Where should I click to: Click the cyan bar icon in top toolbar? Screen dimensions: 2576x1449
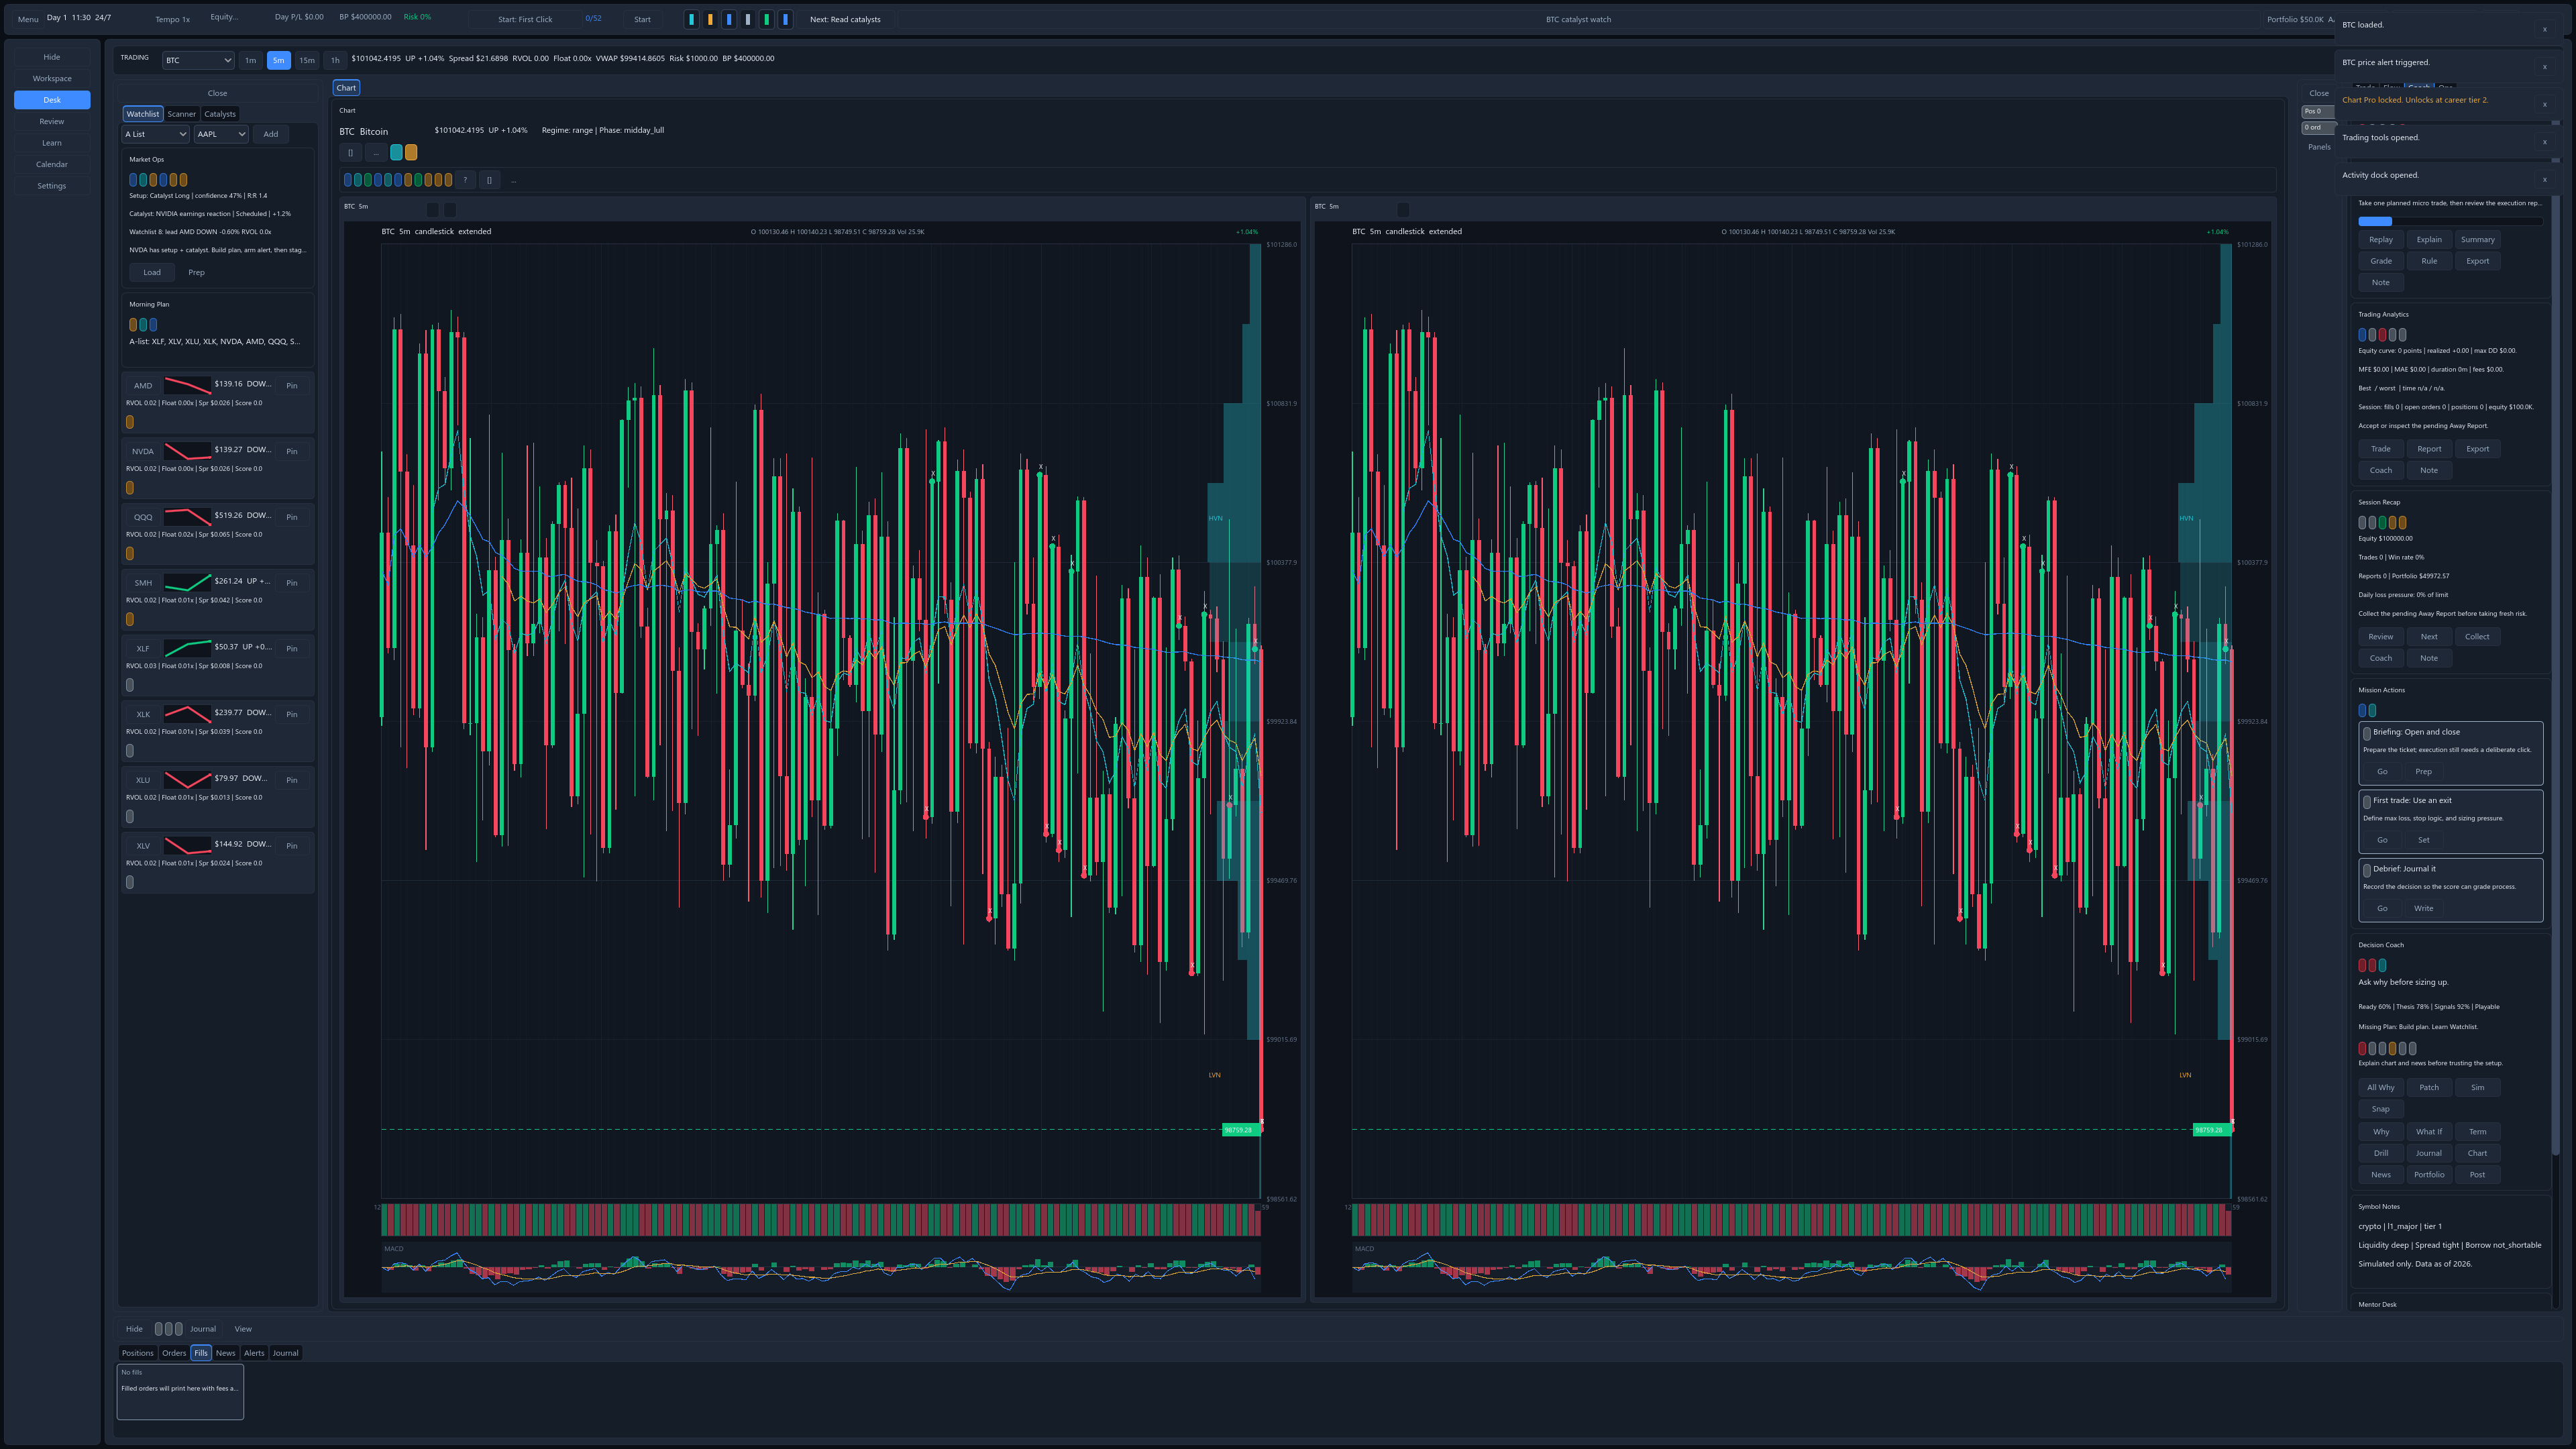click(x=691, y=19)
